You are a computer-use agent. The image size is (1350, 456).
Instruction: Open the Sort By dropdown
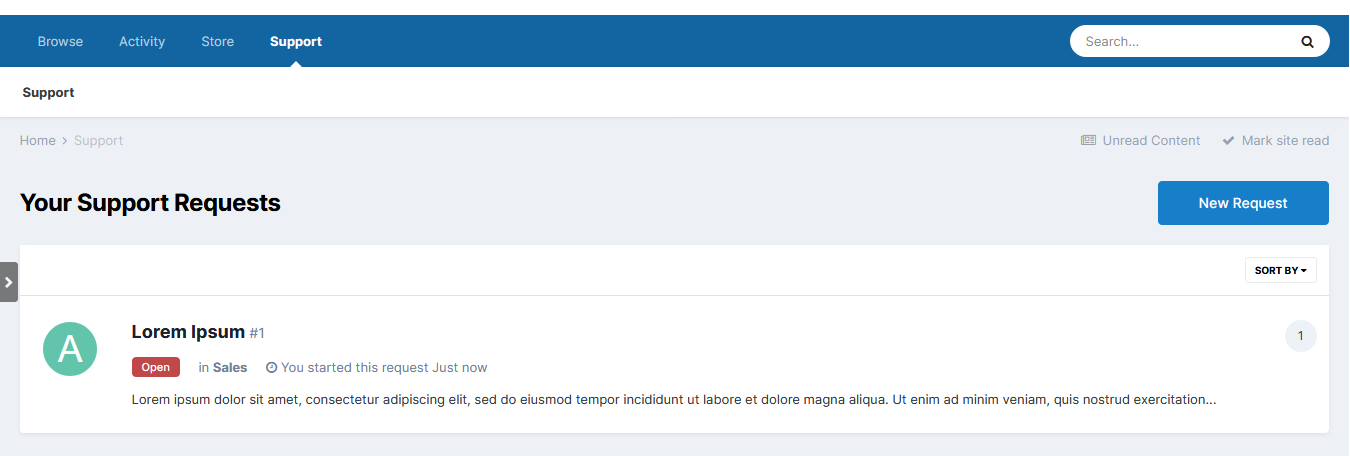click(x=1280, y=270)
